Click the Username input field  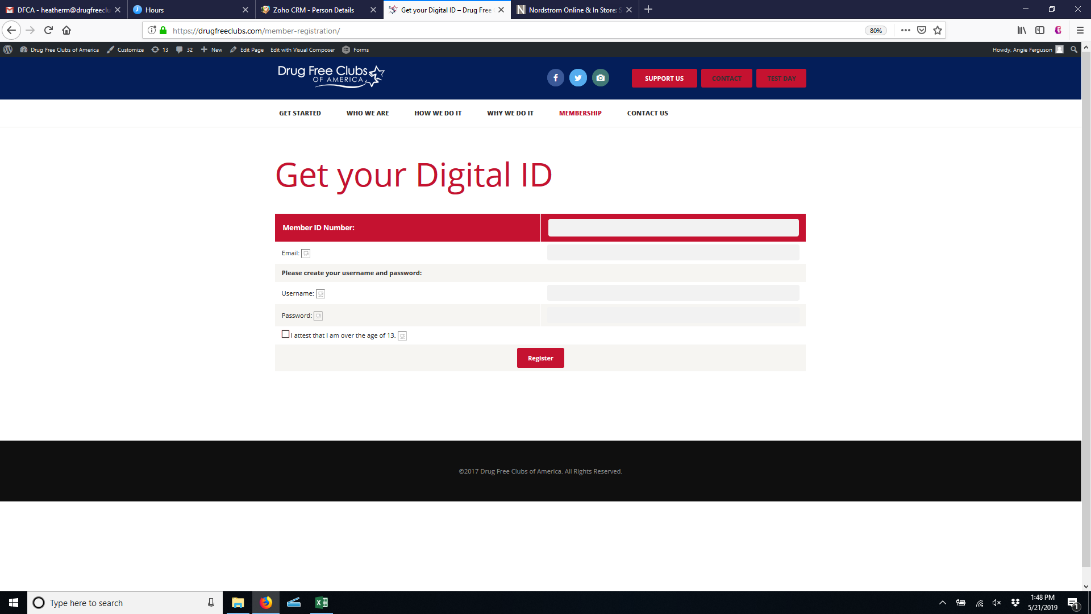[x=673, y=293]
